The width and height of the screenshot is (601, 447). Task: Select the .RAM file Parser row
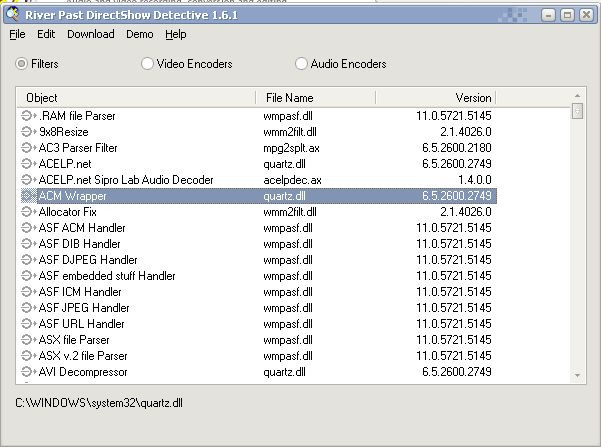tap(257, 116)
